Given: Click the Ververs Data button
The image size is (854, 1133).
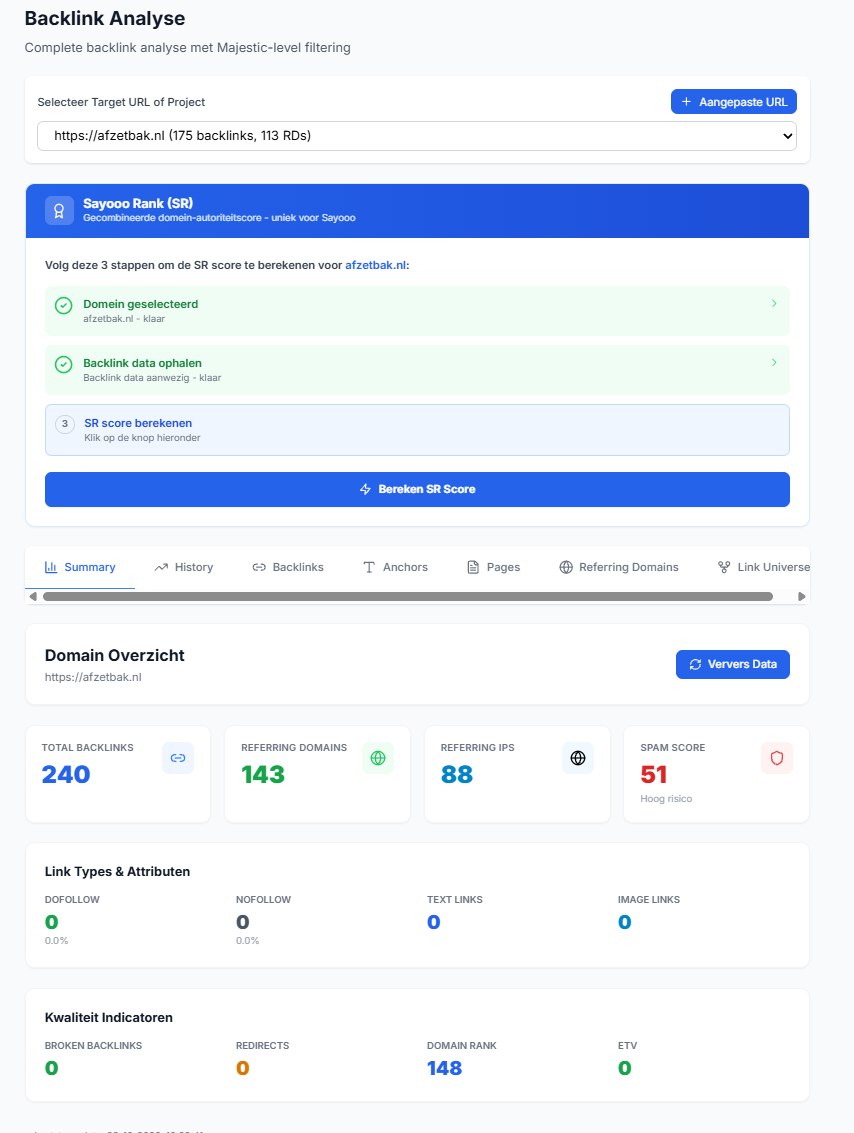Looking at the screenshot, I should click(x=733, y=664).
